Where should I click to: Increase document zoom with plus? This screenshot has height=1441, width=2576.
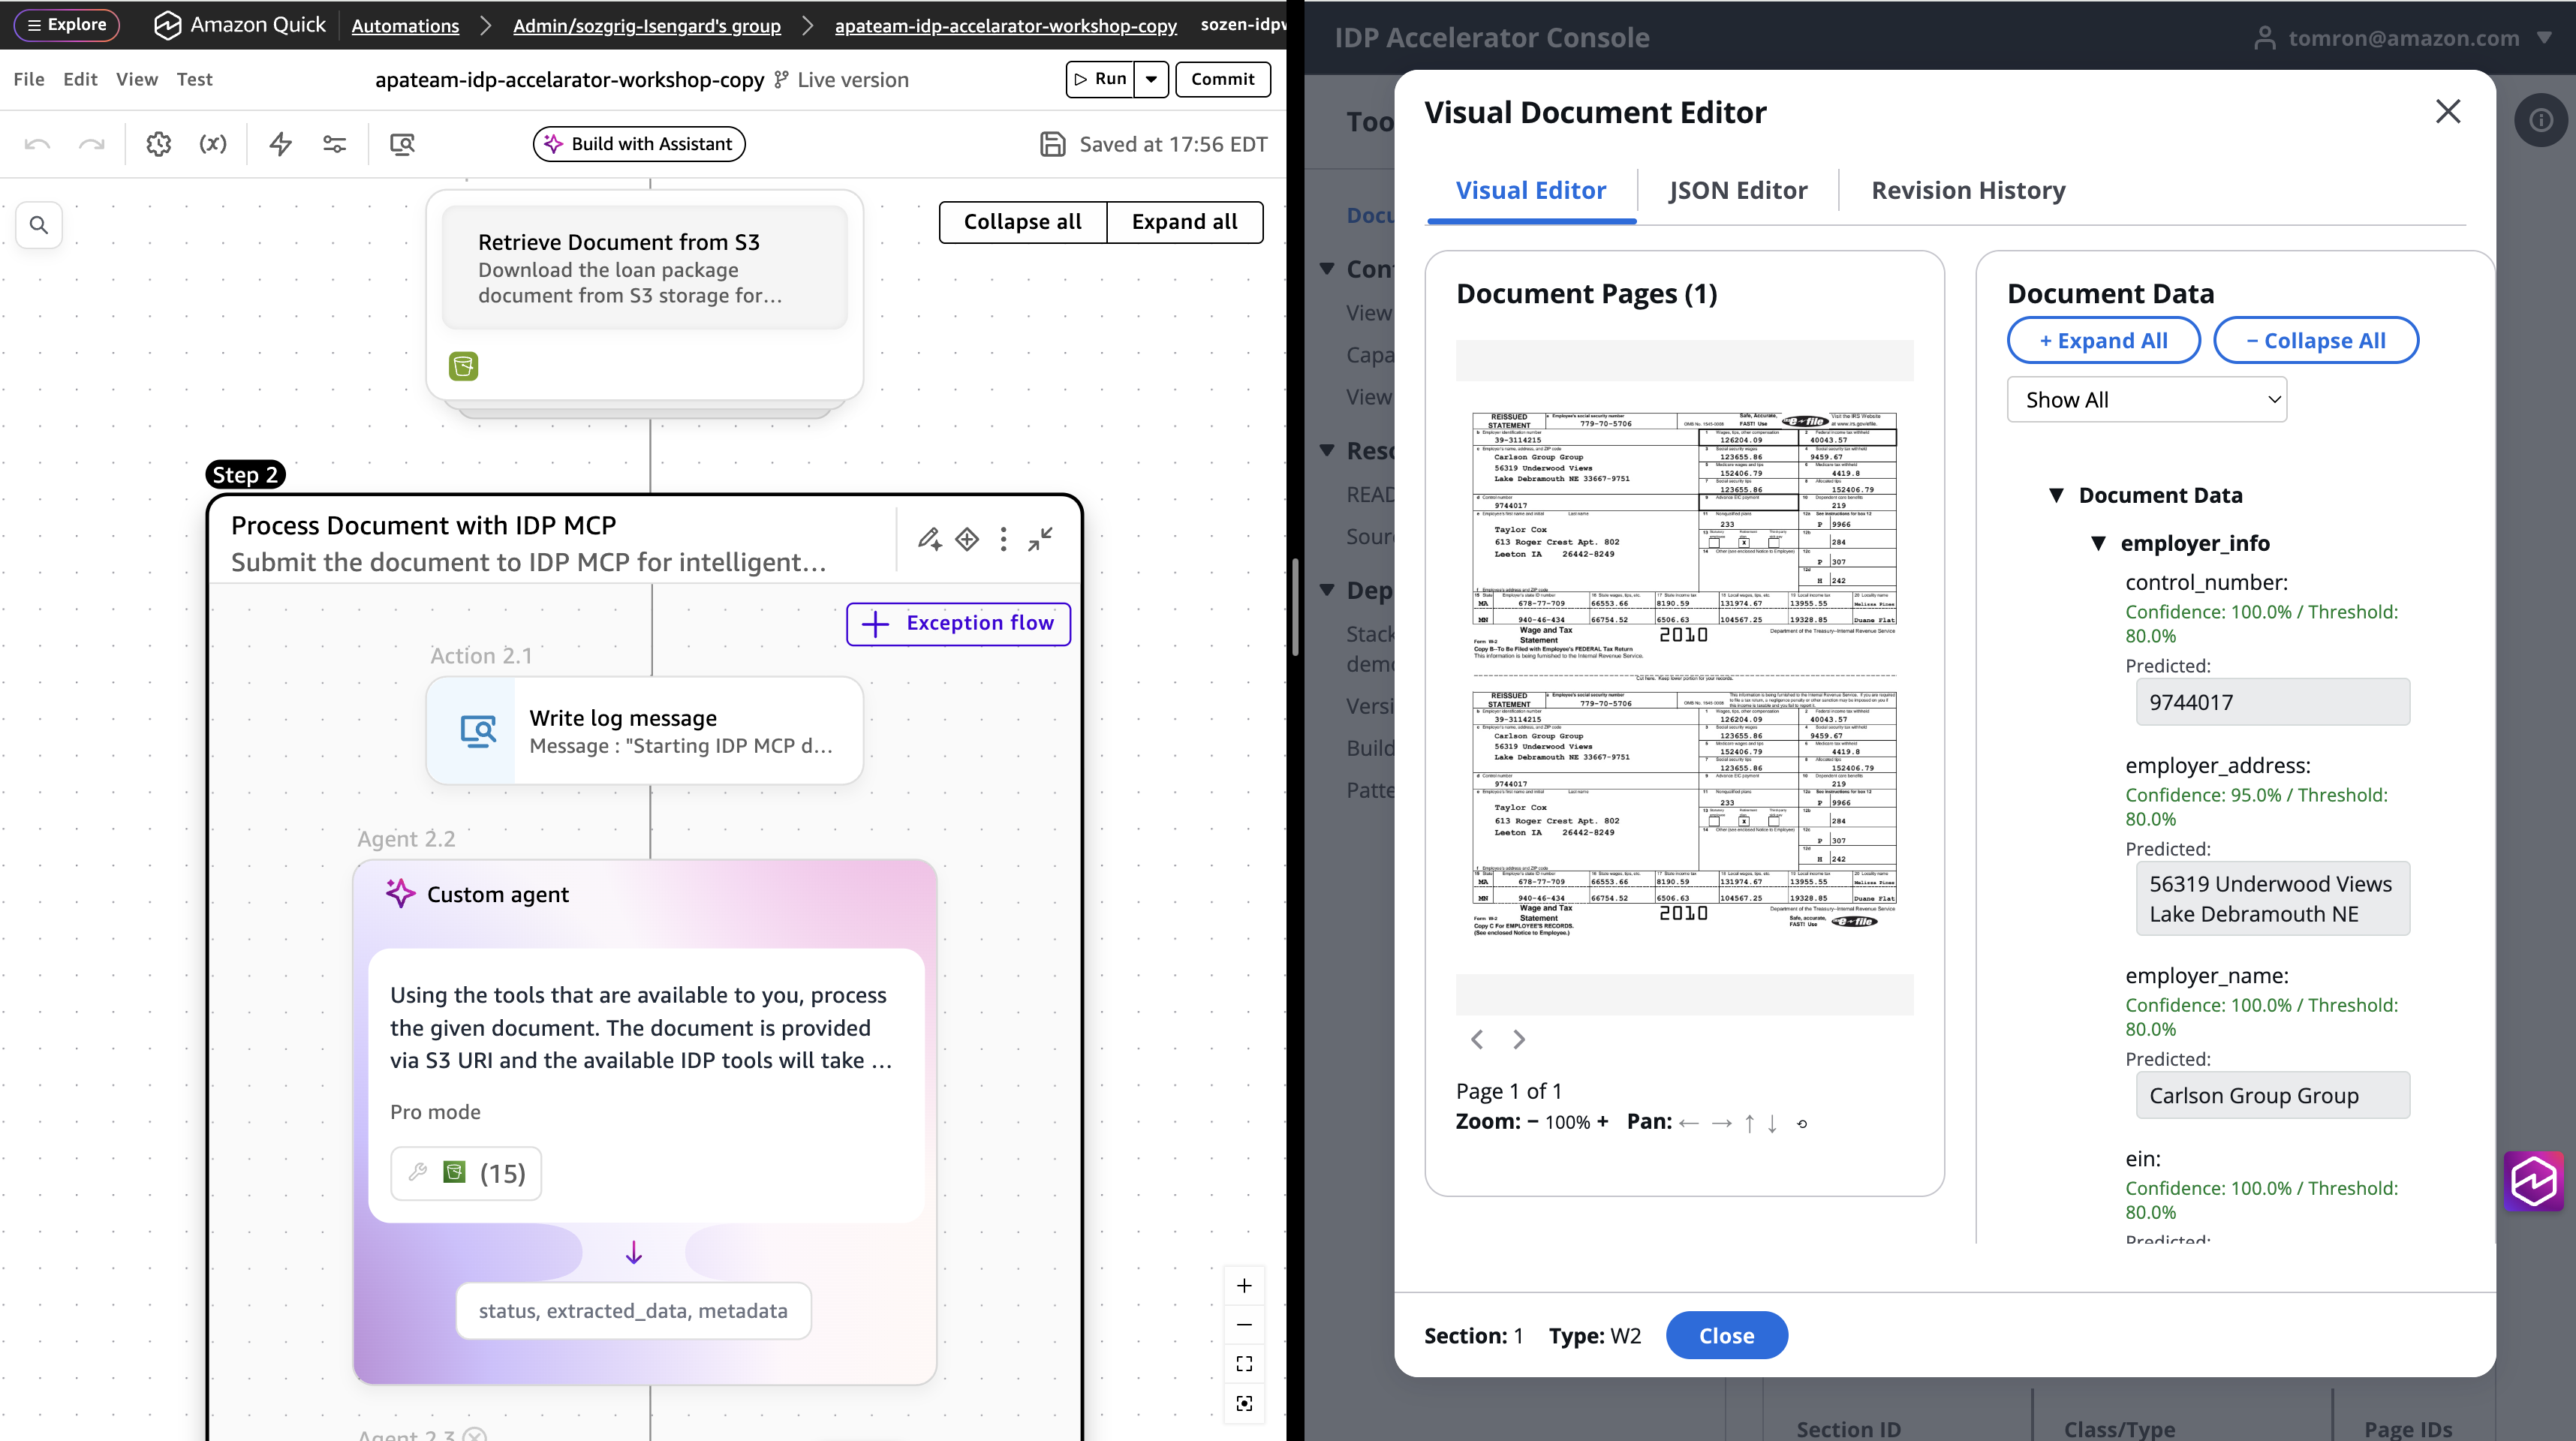(x=1603, y=1122)
